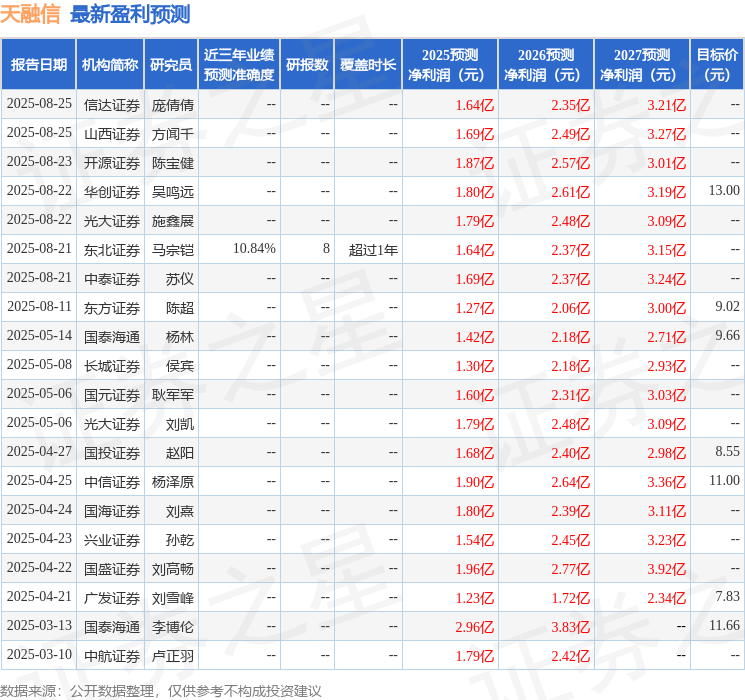
Task: Select 长城证券 institution cell
Action: click(x=112, y=366)
